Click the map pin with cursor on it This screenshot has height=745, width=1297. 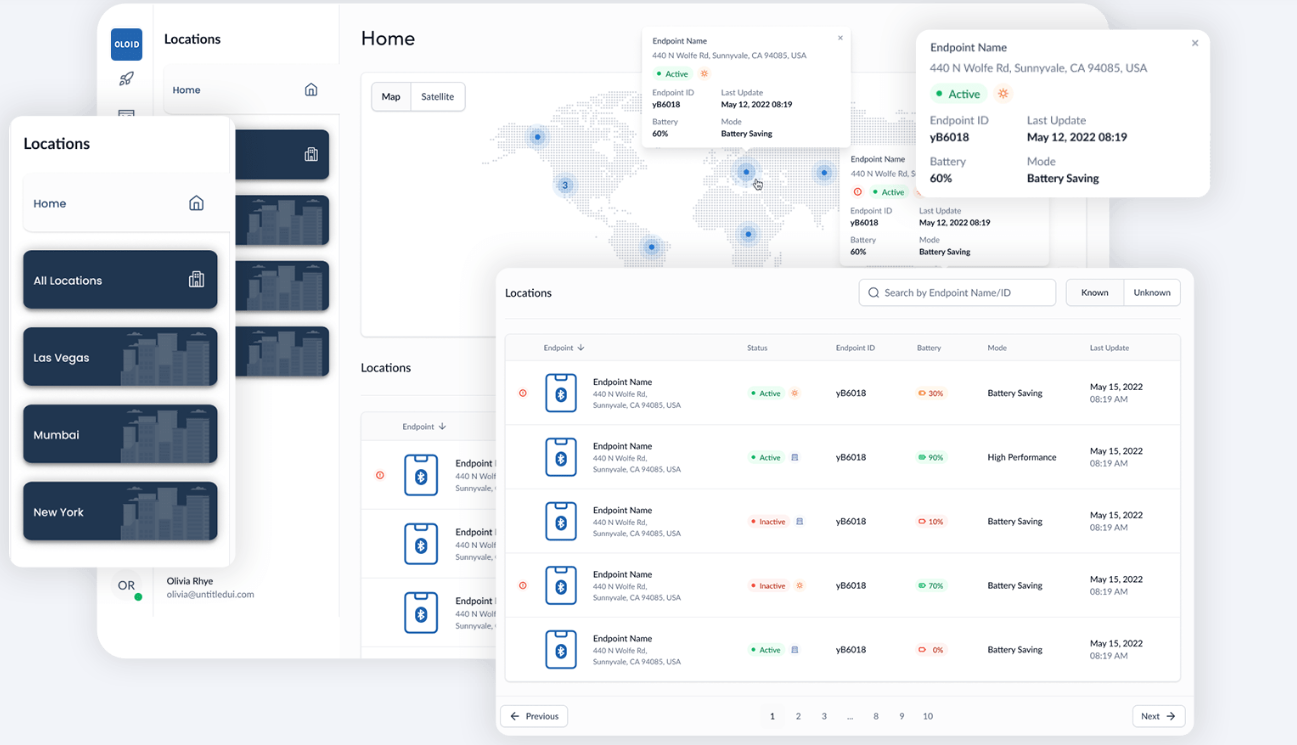pos(746,172)
